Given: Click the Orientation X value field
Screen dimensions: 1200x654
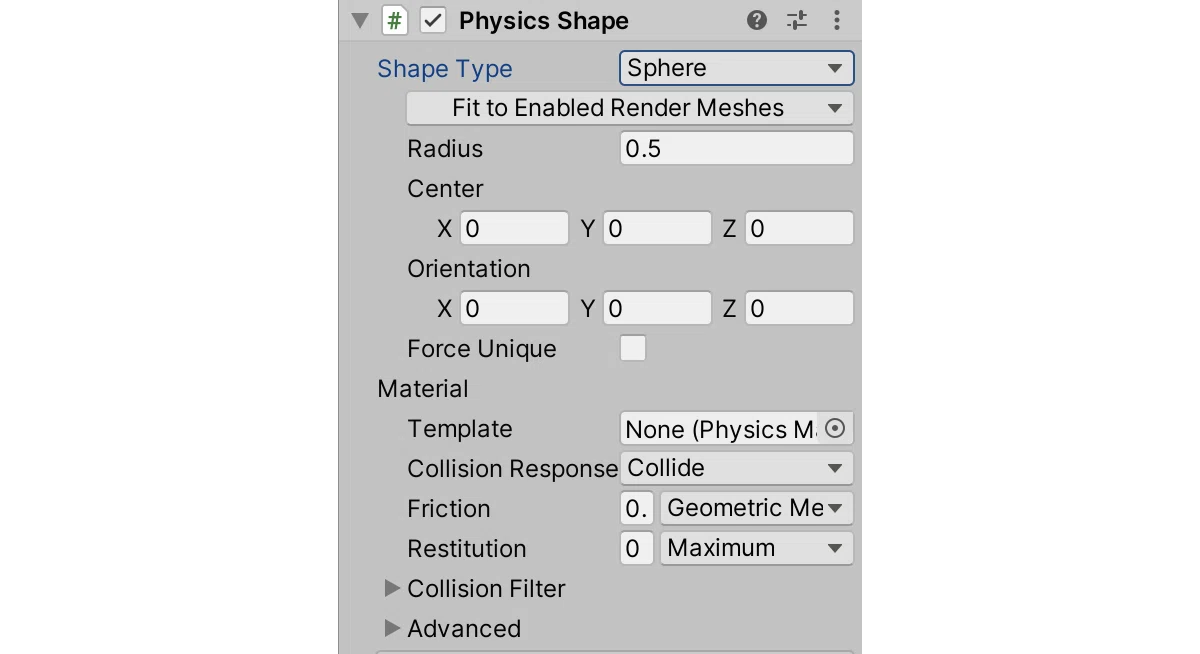Looking at the screenshot, I should (x=514, y=308).
